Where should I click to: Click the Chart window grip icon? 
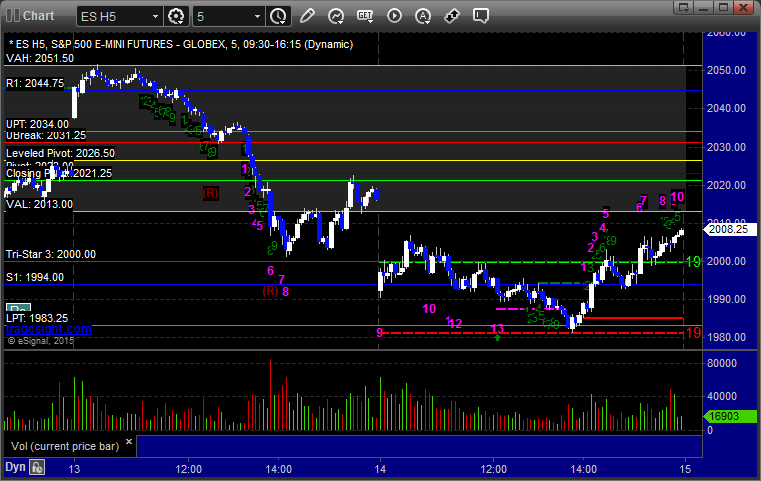13,16
